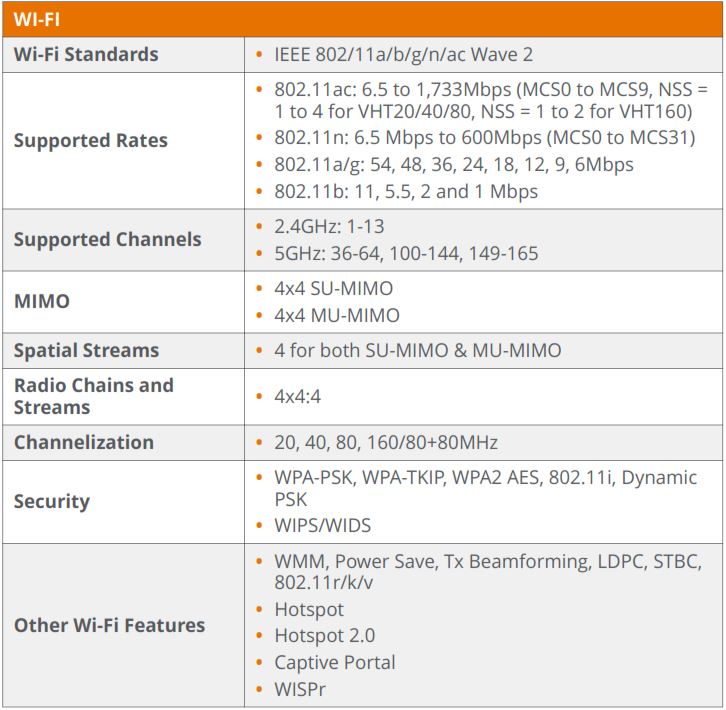Click the WISPr feature item
This screenshot has width=726, height=710.
coord(300,690)
